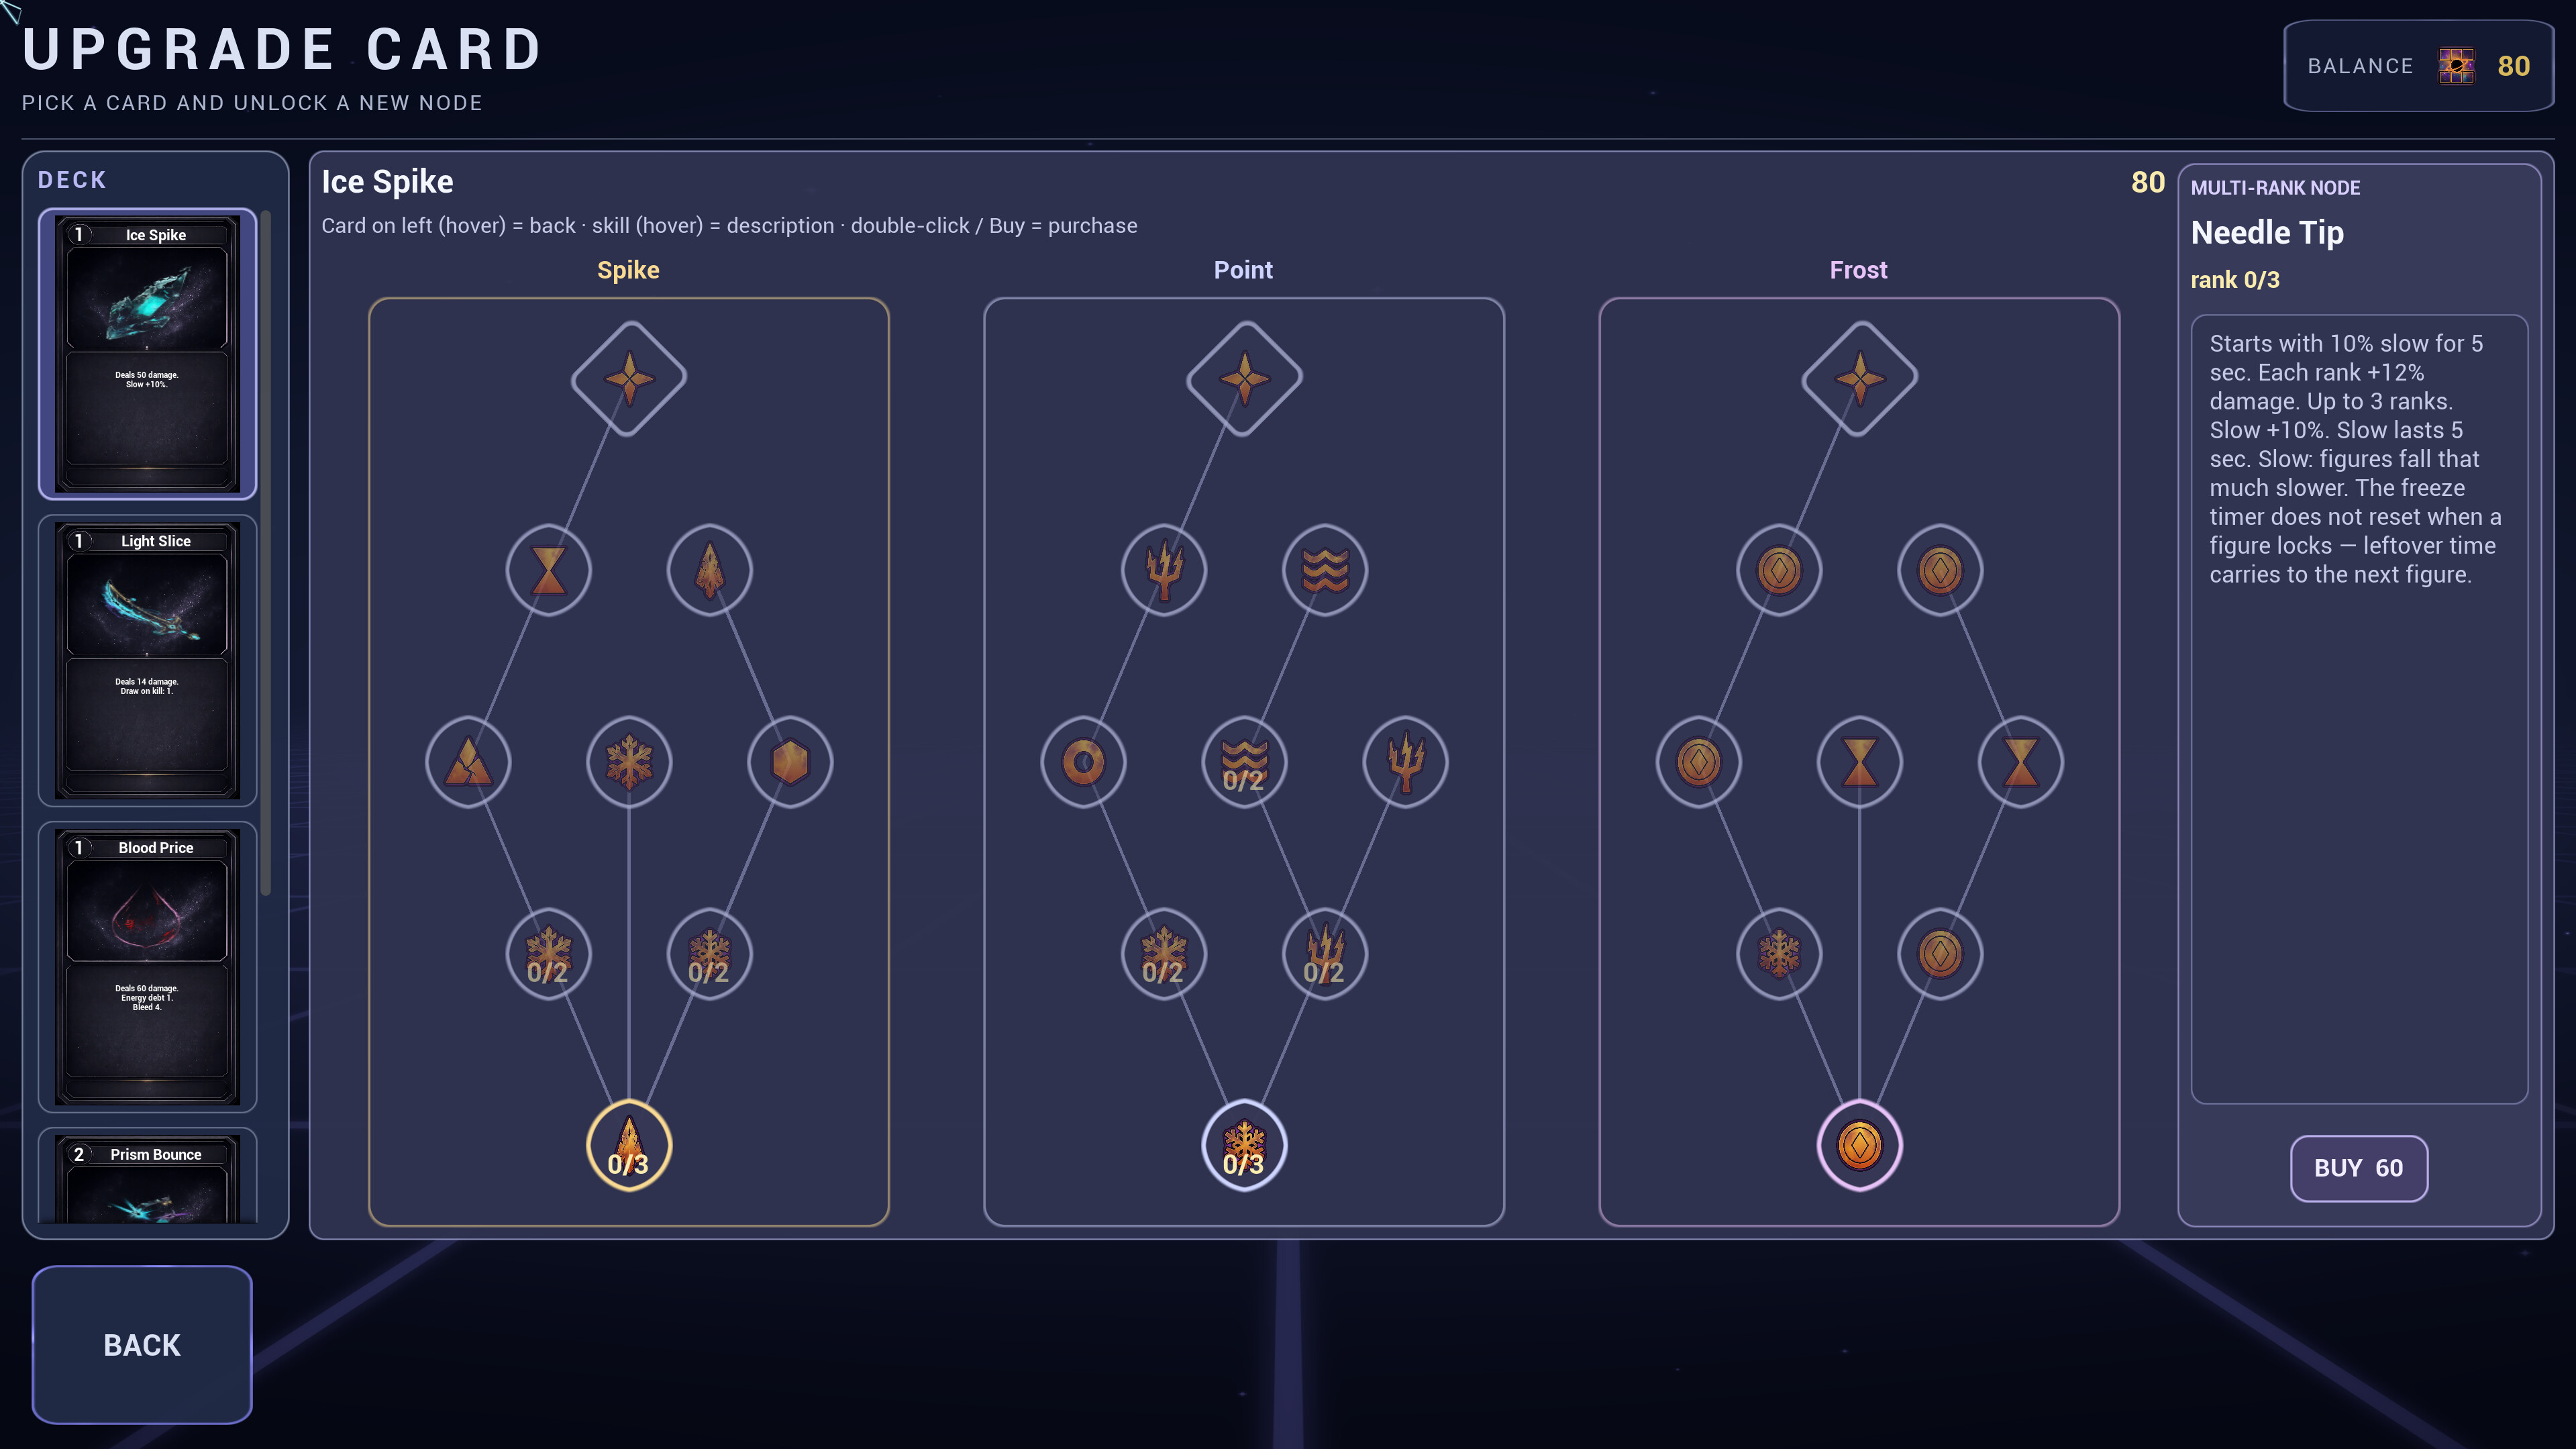Image resolution: width=2576 pixels, height=1449 pixels.
Task: Select the spearhead node in Spike second row
Action: (x=709, y=570)
